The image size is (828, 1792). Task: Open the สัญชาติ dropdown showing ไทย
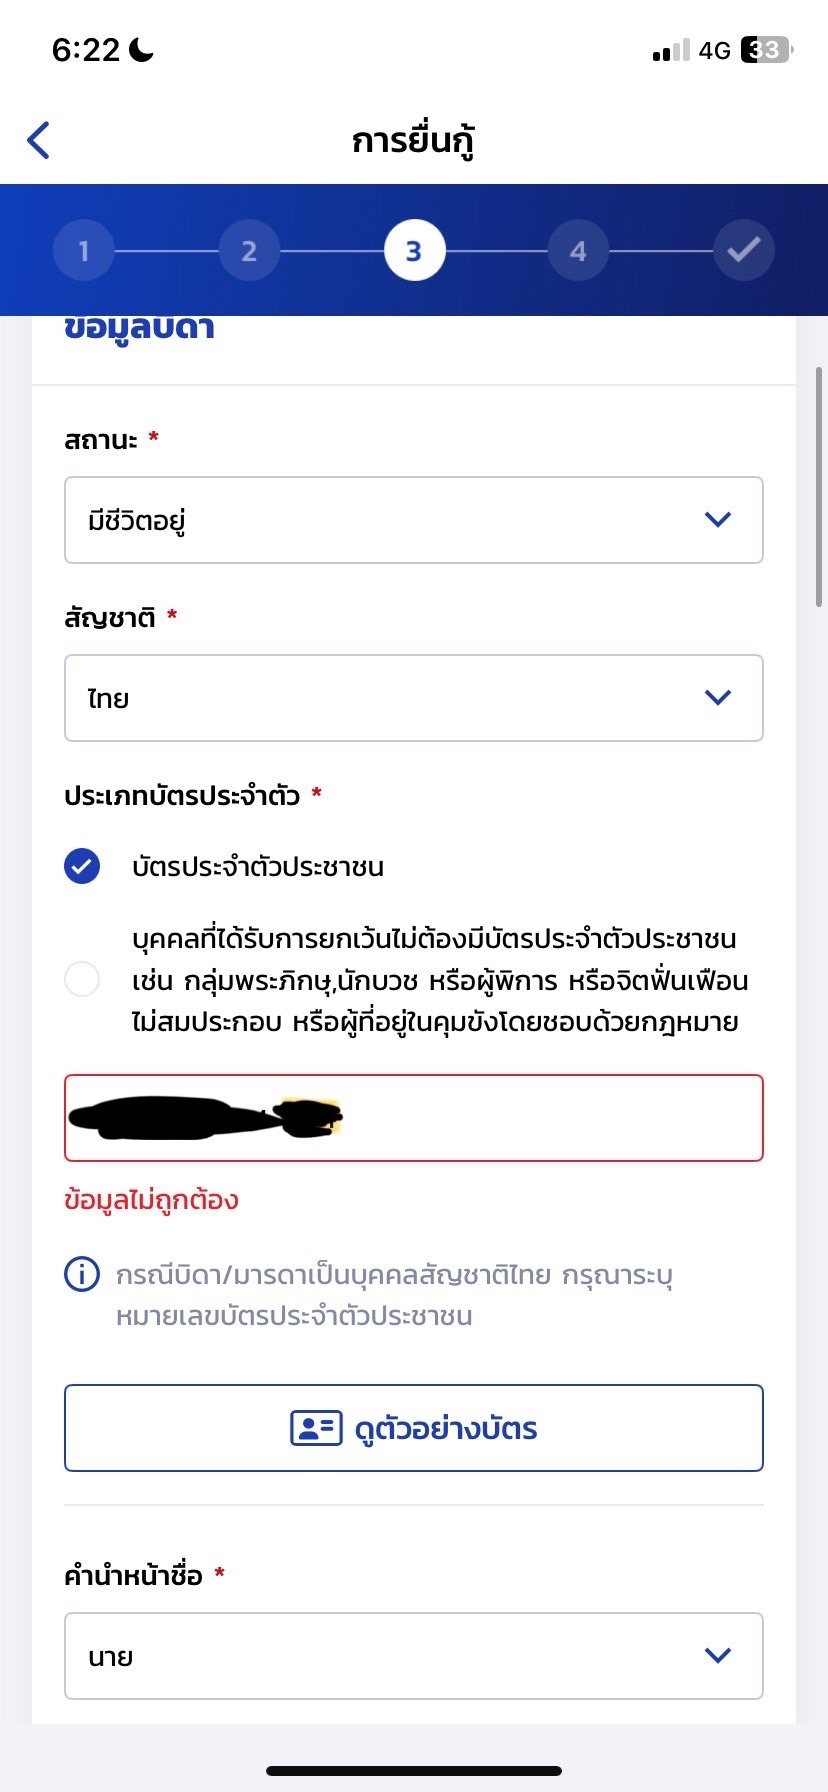414,698
